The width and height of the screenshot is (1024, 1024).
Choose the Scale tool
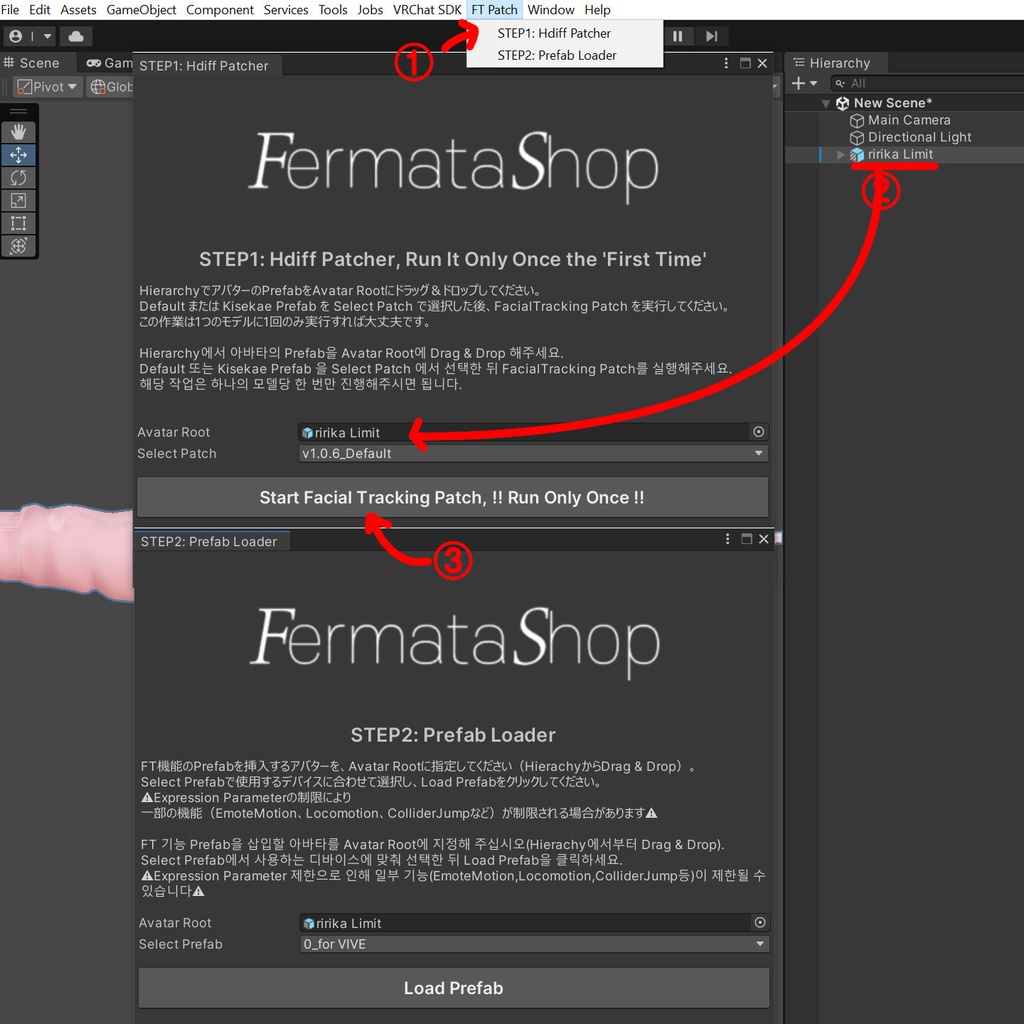coord(18,200)
